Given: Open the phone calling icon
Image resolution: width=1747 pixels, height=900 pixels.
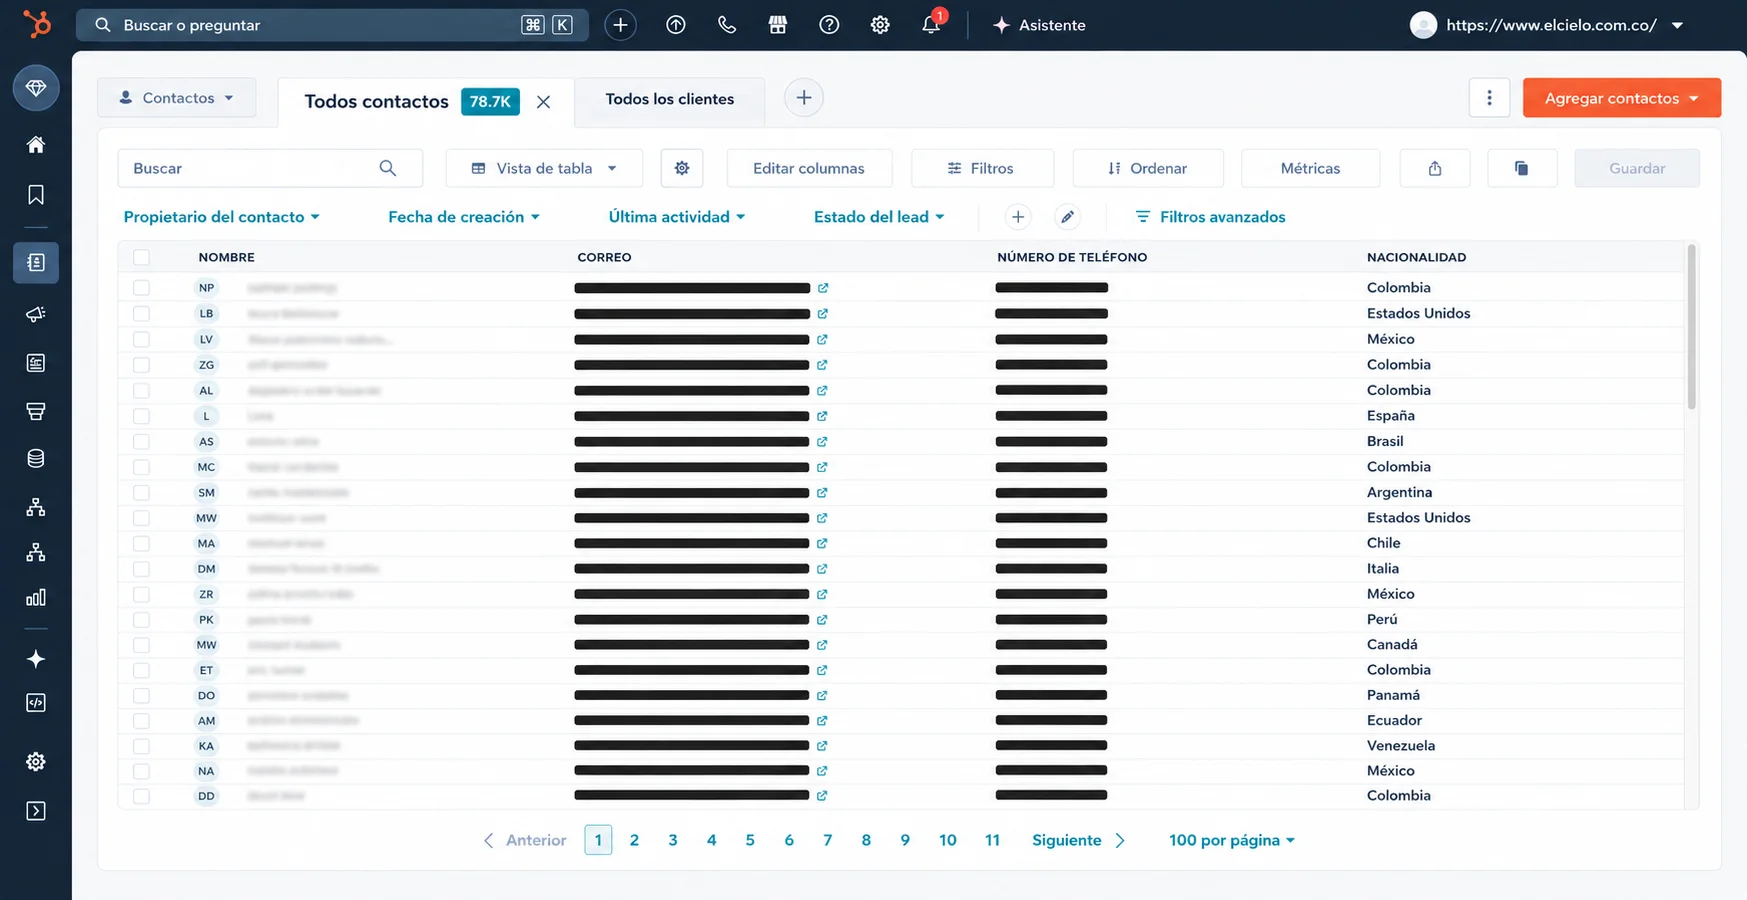Looking at the screenshot, I should (x=727, y=25).
